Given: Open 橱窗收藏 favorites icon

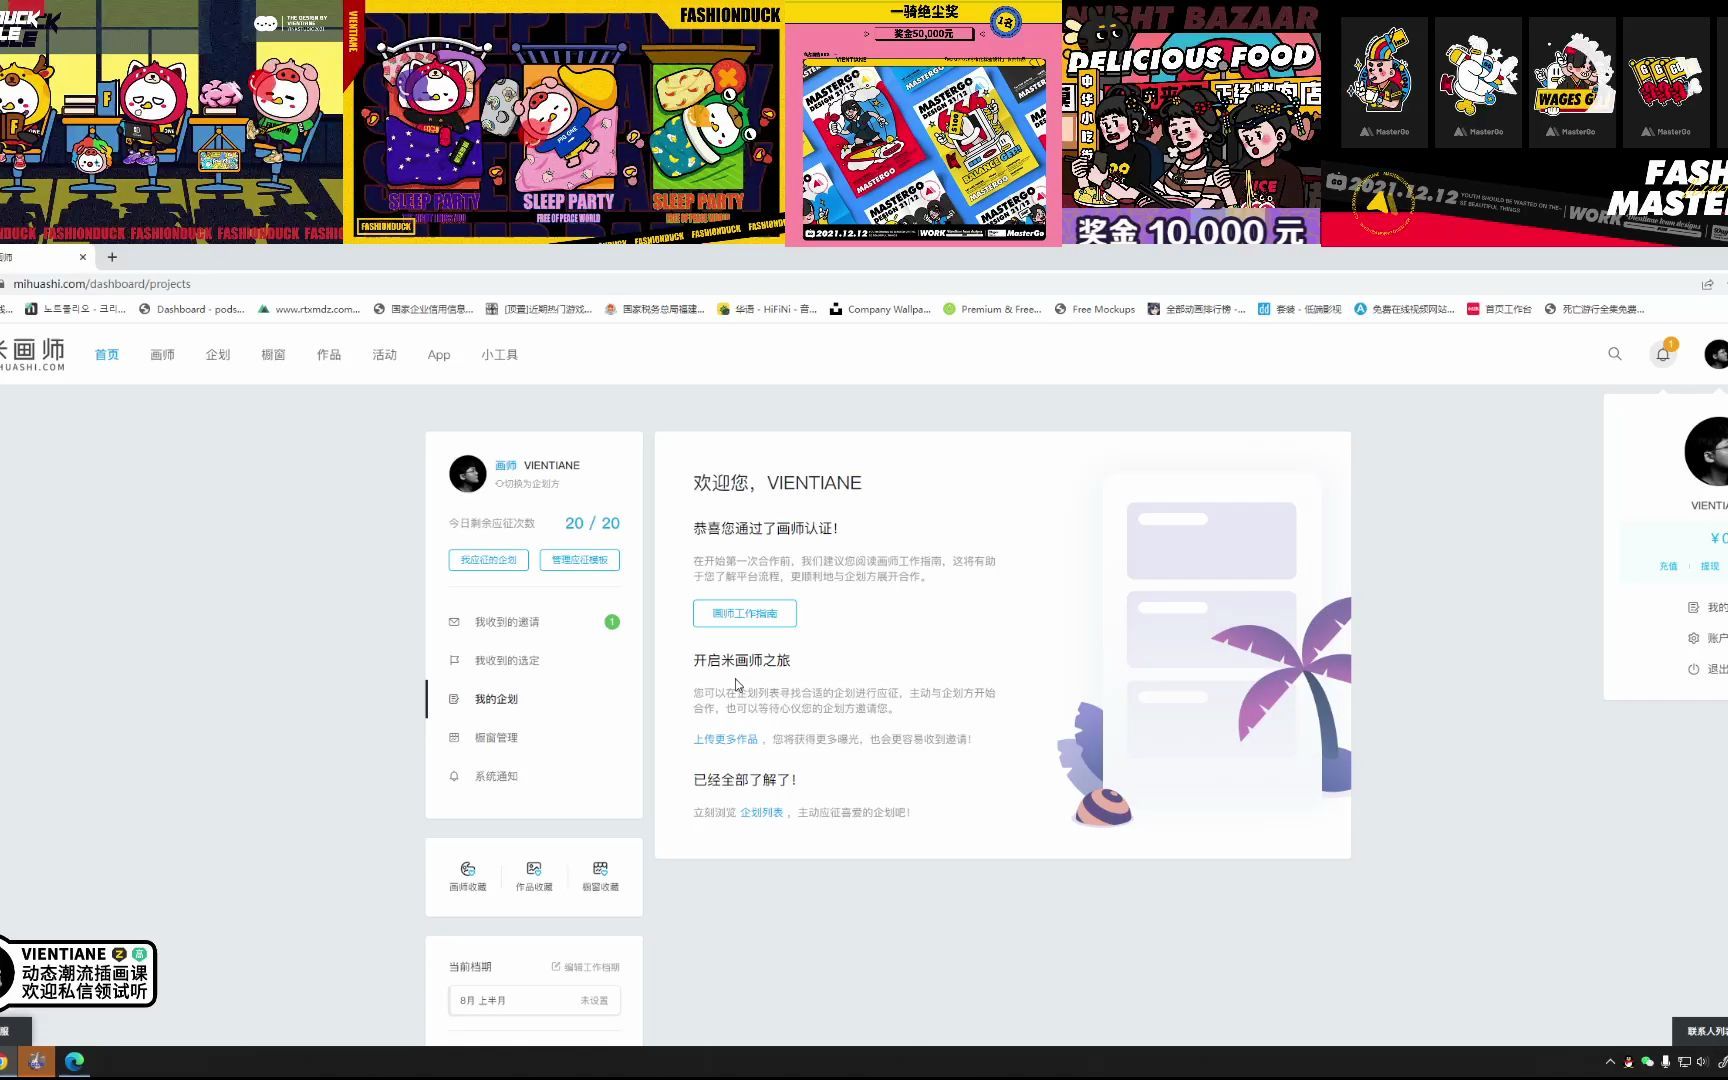Looking at the screenshot, I should point(600,869).
